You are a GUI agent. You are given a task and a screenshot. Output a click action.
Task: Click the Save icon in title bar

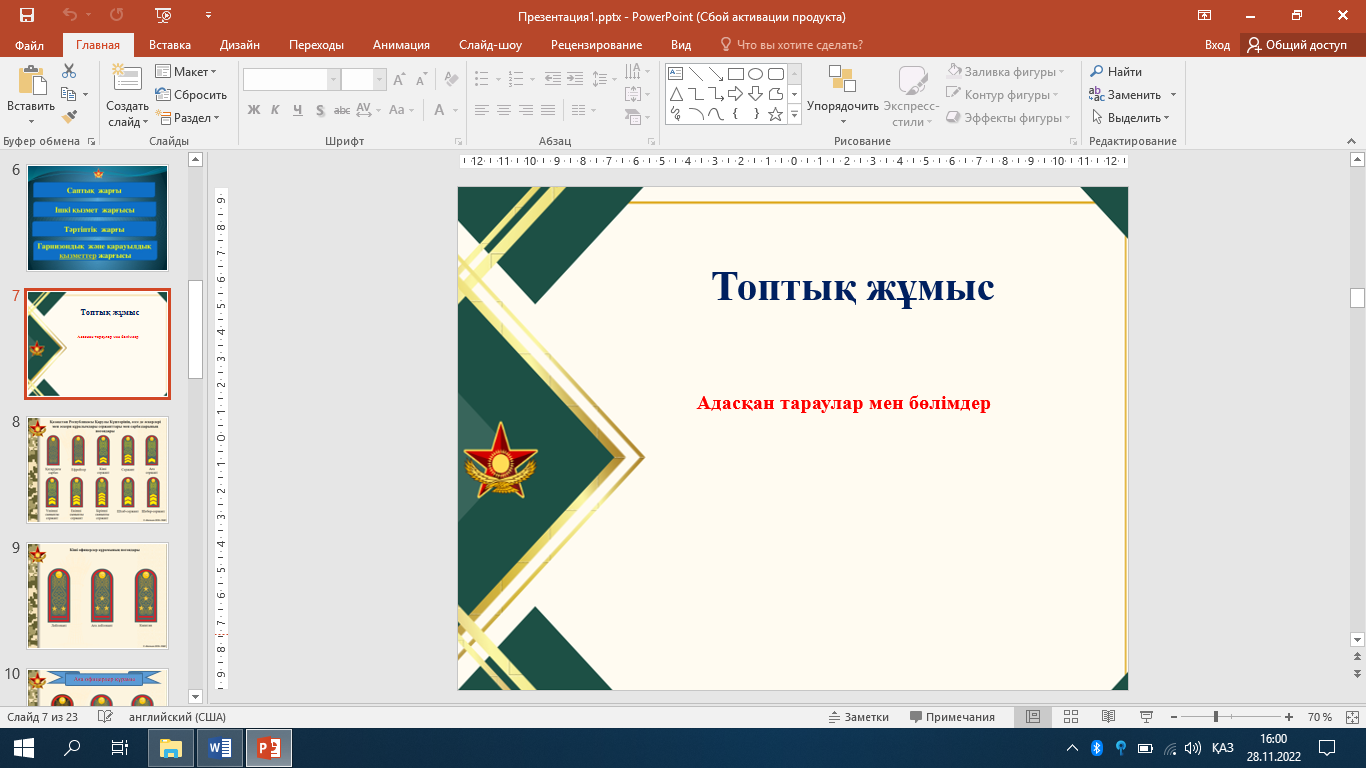coord(26,16)
